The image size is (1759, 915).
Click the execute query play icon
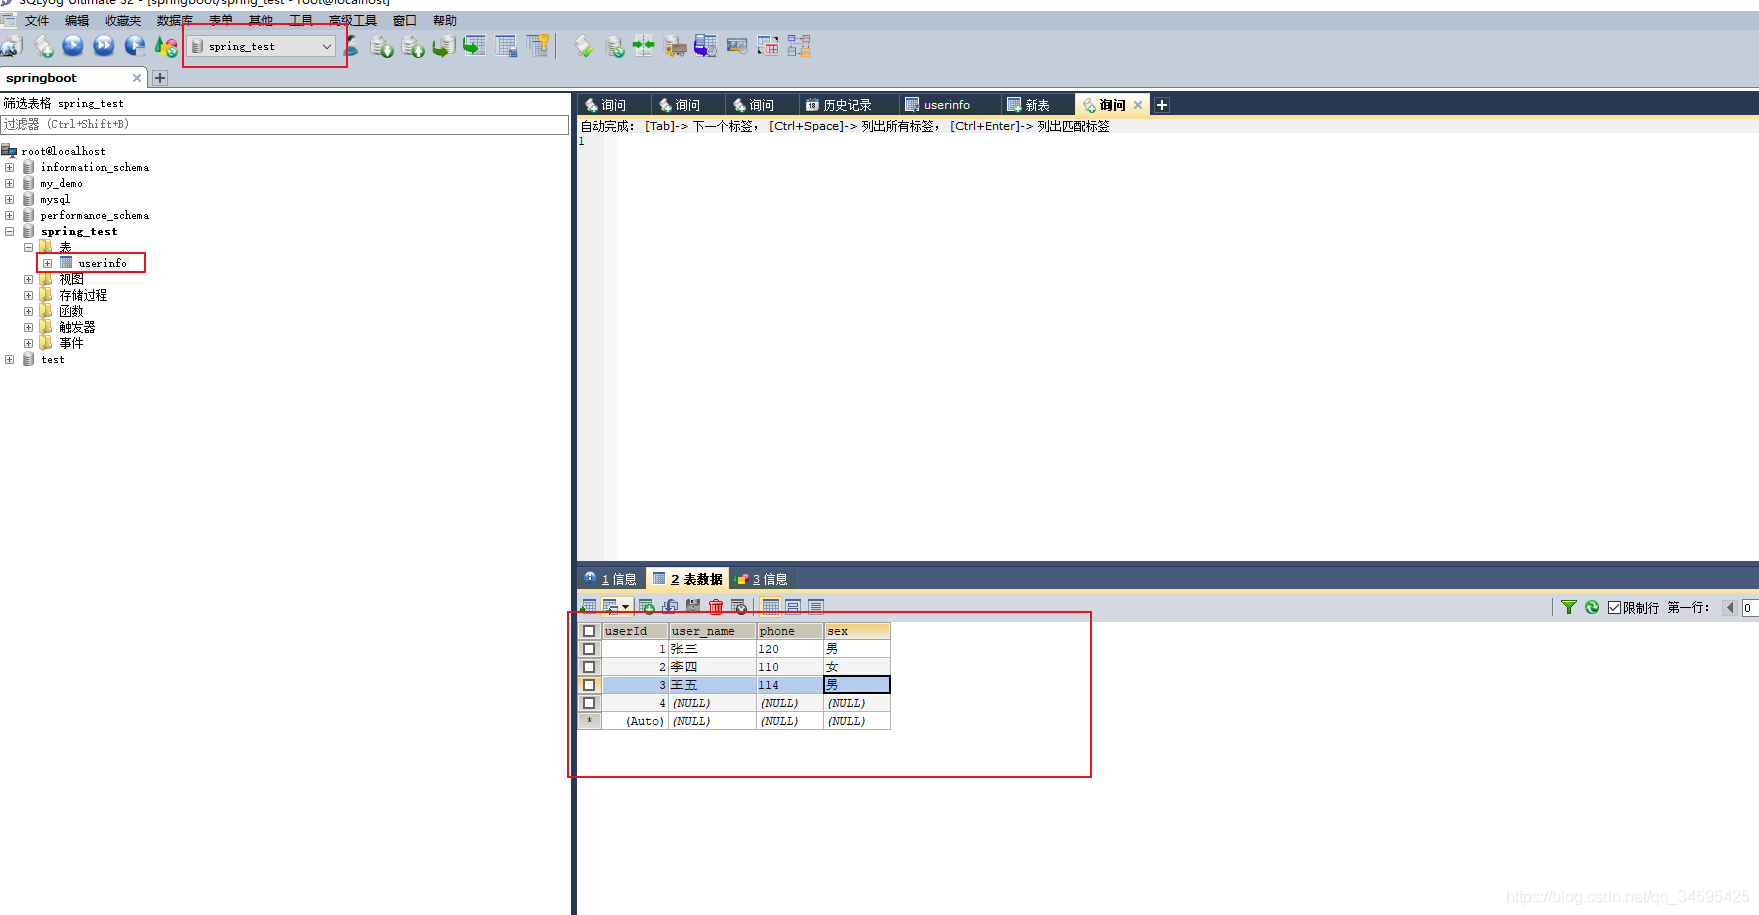[73, 46]
